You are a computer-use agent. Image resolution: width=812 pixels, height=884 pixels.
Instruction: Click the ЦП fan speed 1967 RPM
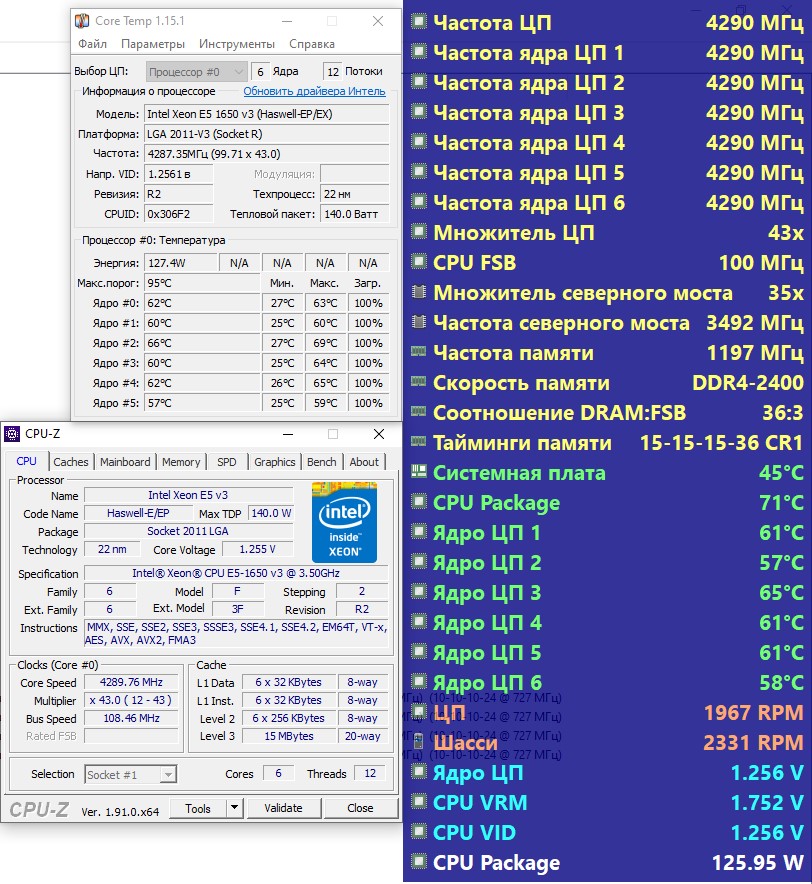754,713
